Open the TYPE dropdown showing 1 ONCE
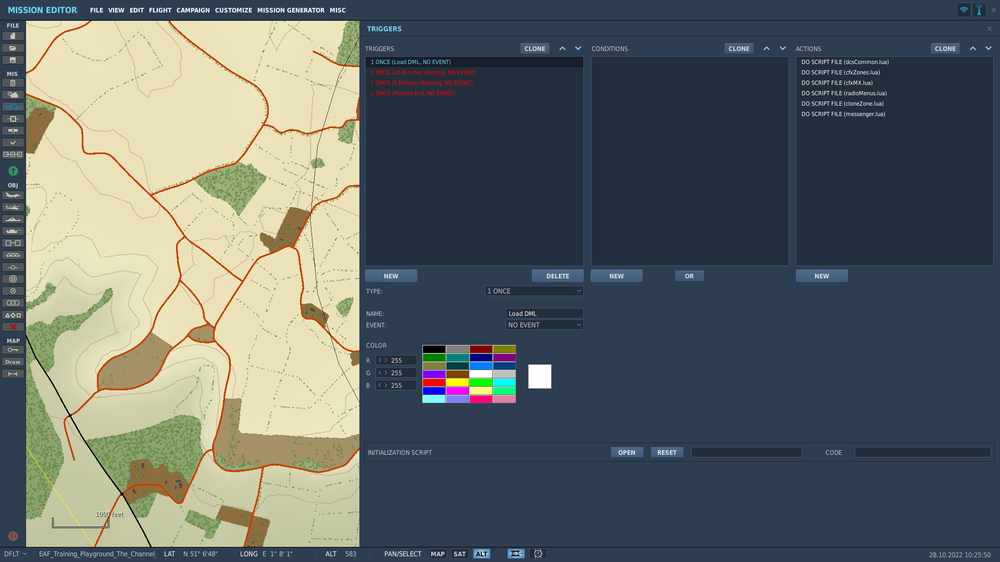The image size is (1000, 562). point(533,291)
